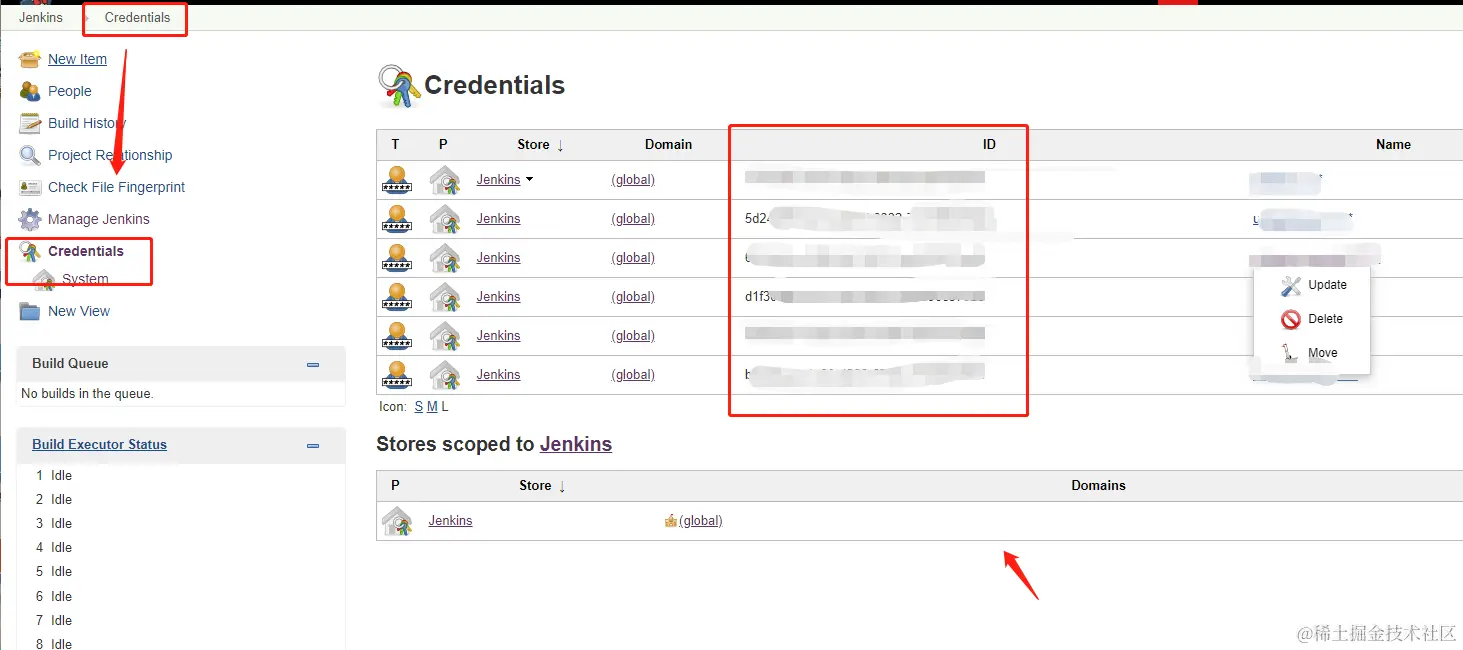
Task: Sort the credentials table by Store column
Action: 541,145
